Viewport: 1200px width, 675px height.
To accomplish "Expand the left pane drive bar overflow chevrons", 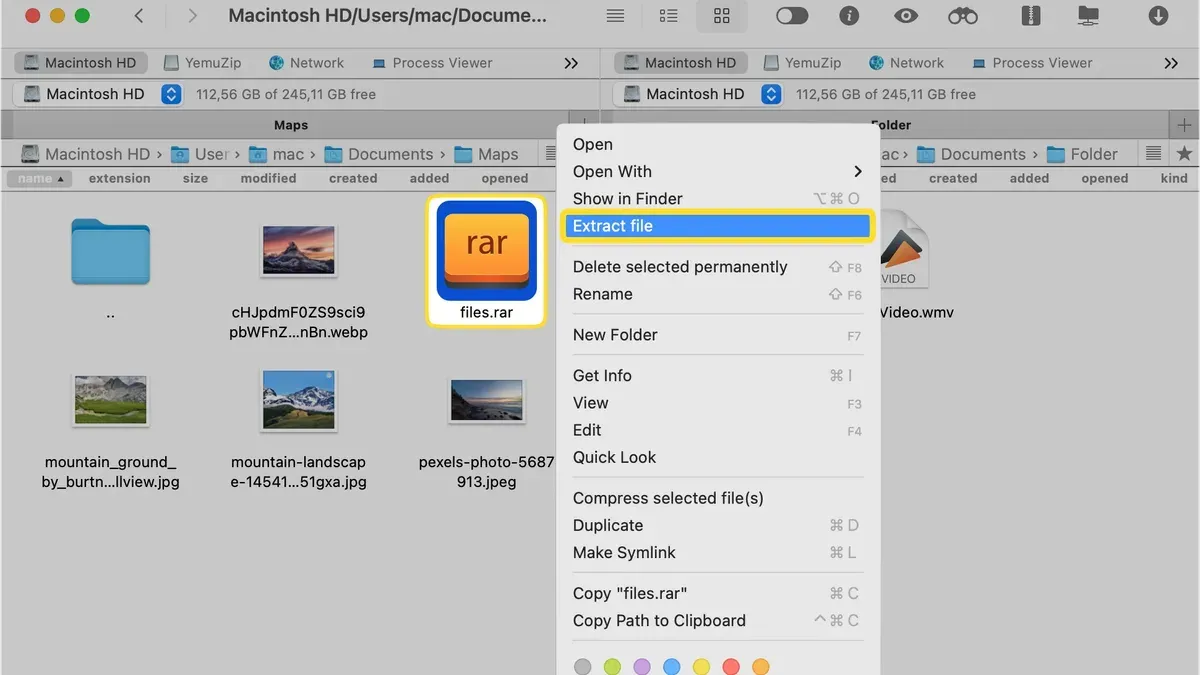I will point(571,63).
